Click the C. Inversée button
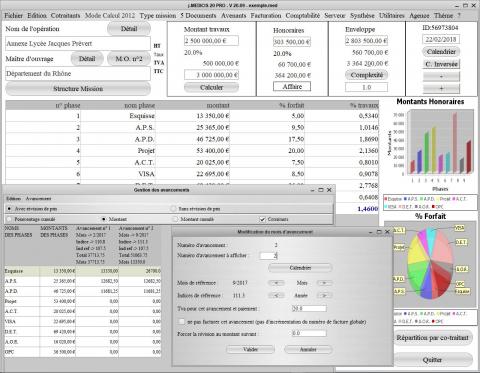The height and width of the screenshot is (373, 480). [441, 64]
